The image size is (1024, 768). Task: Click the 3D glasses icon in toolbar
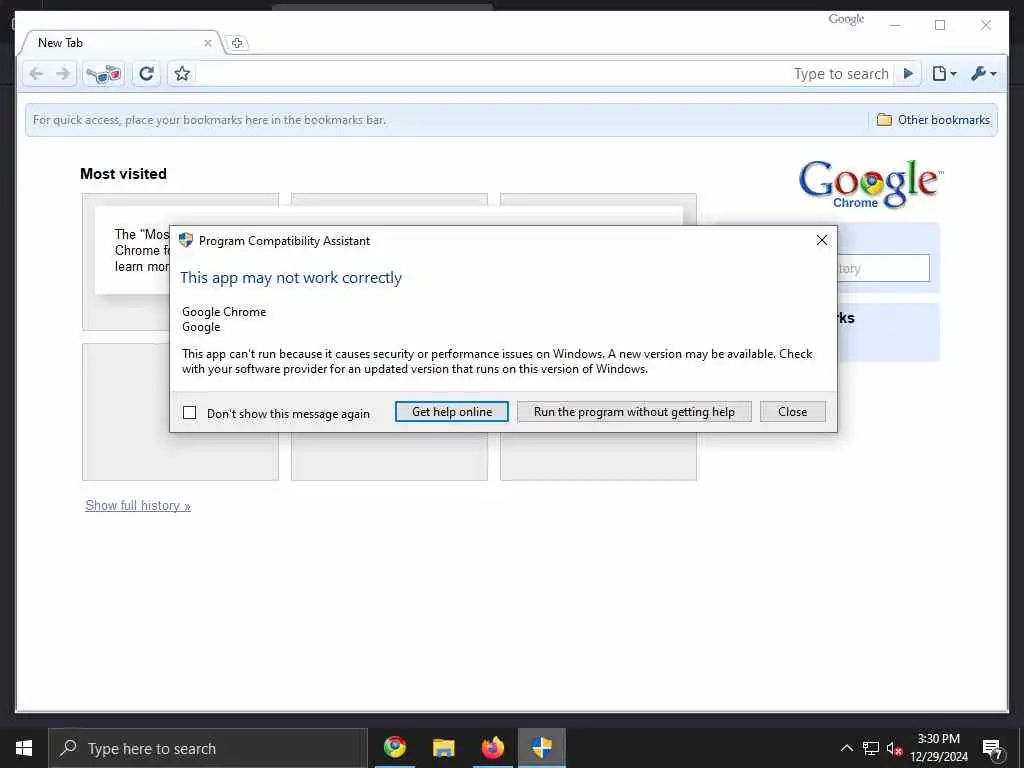coord(104,74)
